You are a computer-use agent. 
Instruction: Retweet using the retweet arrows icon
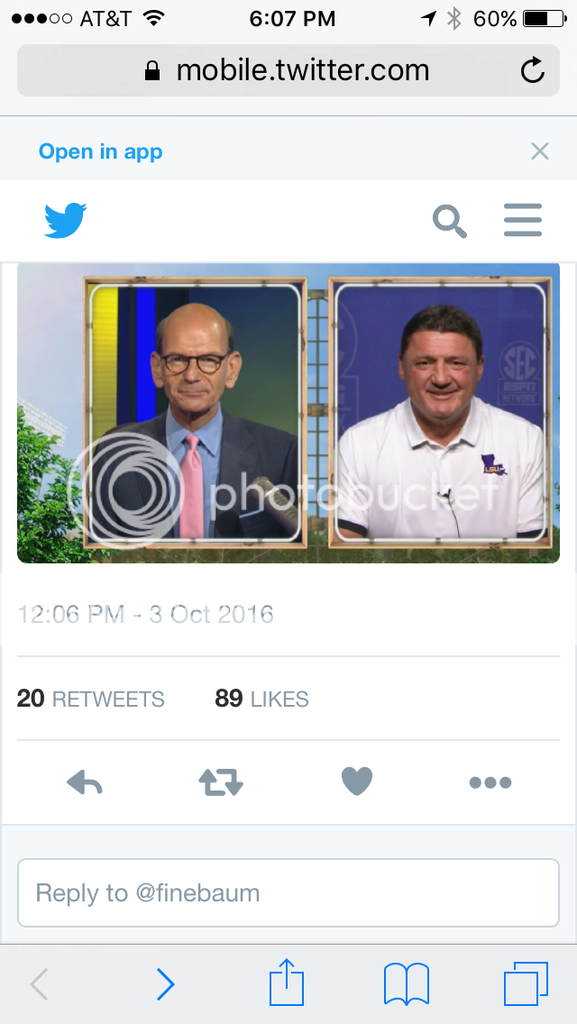coord(221,782)
